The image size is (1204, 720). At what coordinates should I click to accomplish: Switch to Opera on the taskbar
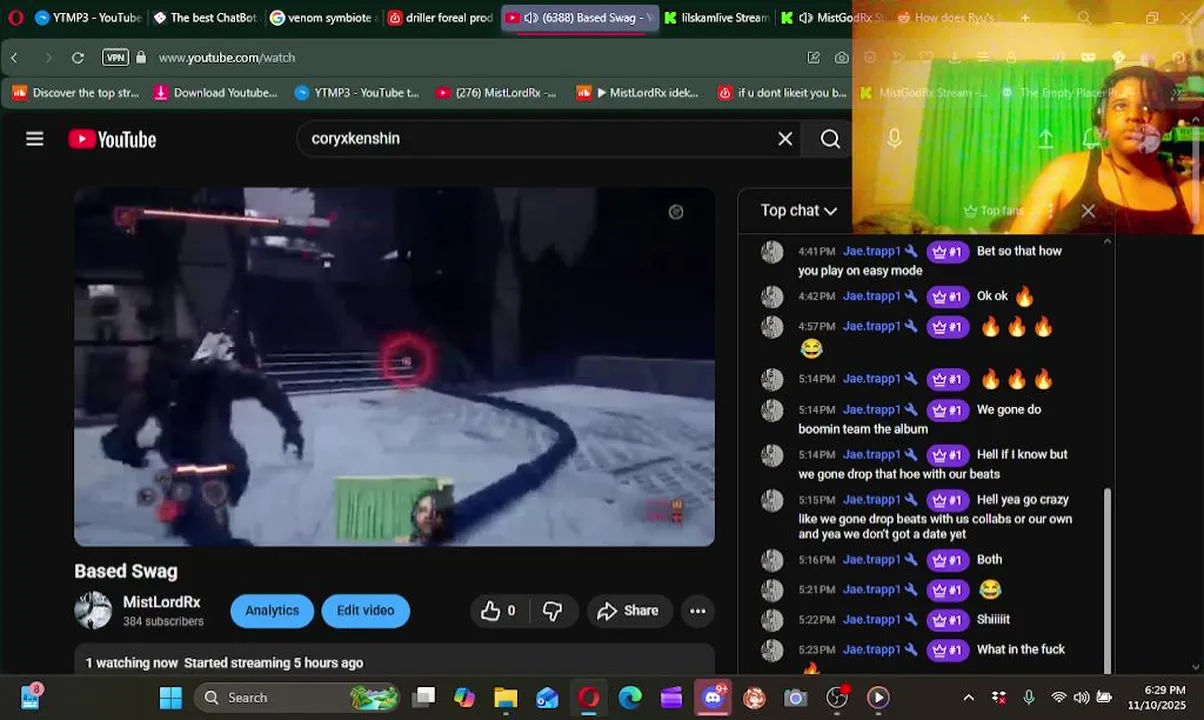tap(588, 698)
